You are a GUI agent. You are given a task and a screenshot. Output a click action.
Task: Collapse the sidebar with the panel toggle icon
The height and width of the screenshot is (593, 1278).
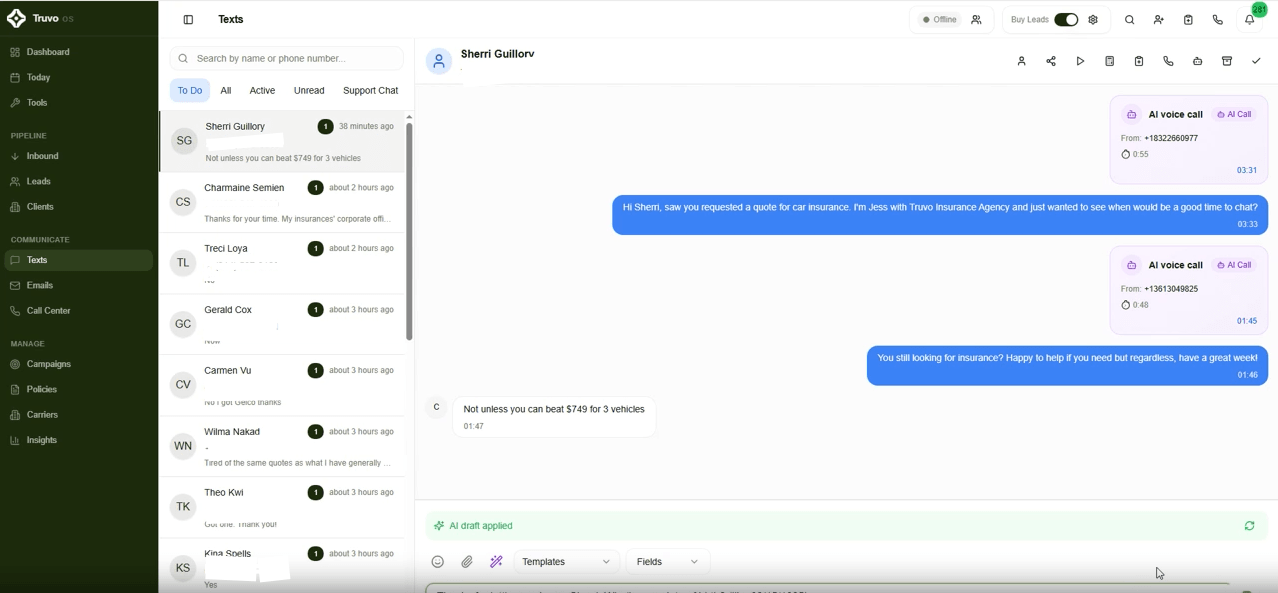[188, 19]
